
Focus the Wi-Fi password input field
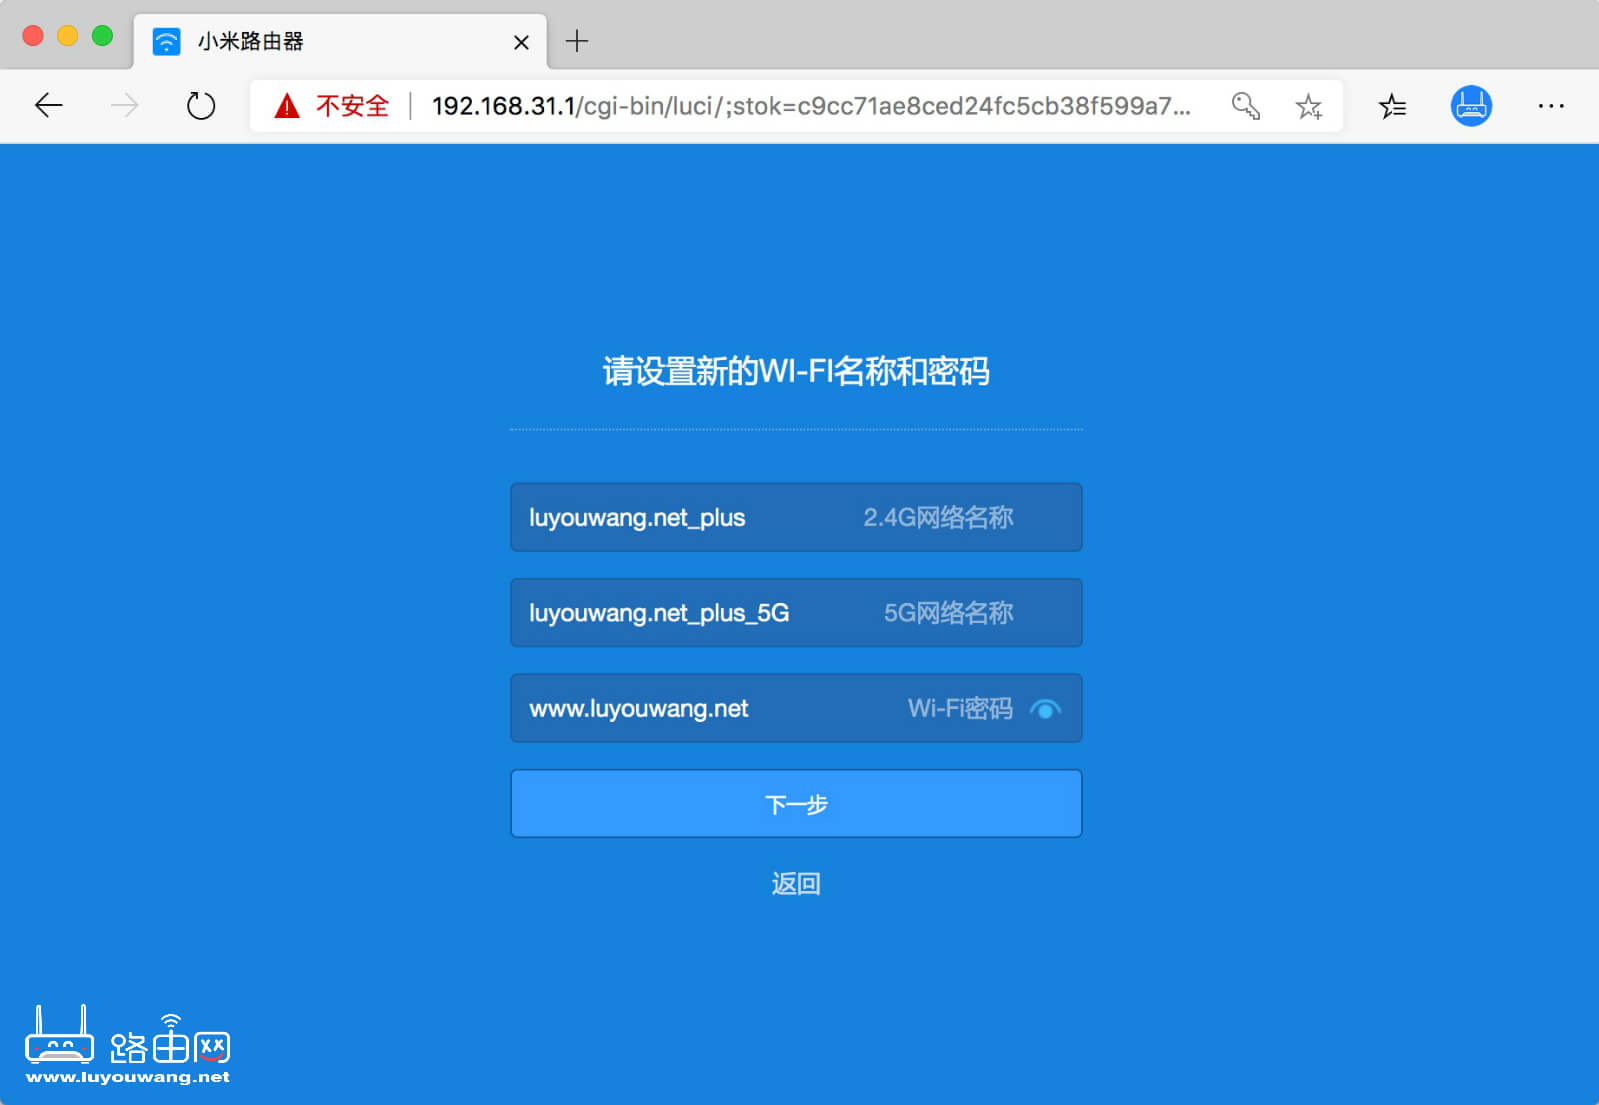tap(700, 708)
